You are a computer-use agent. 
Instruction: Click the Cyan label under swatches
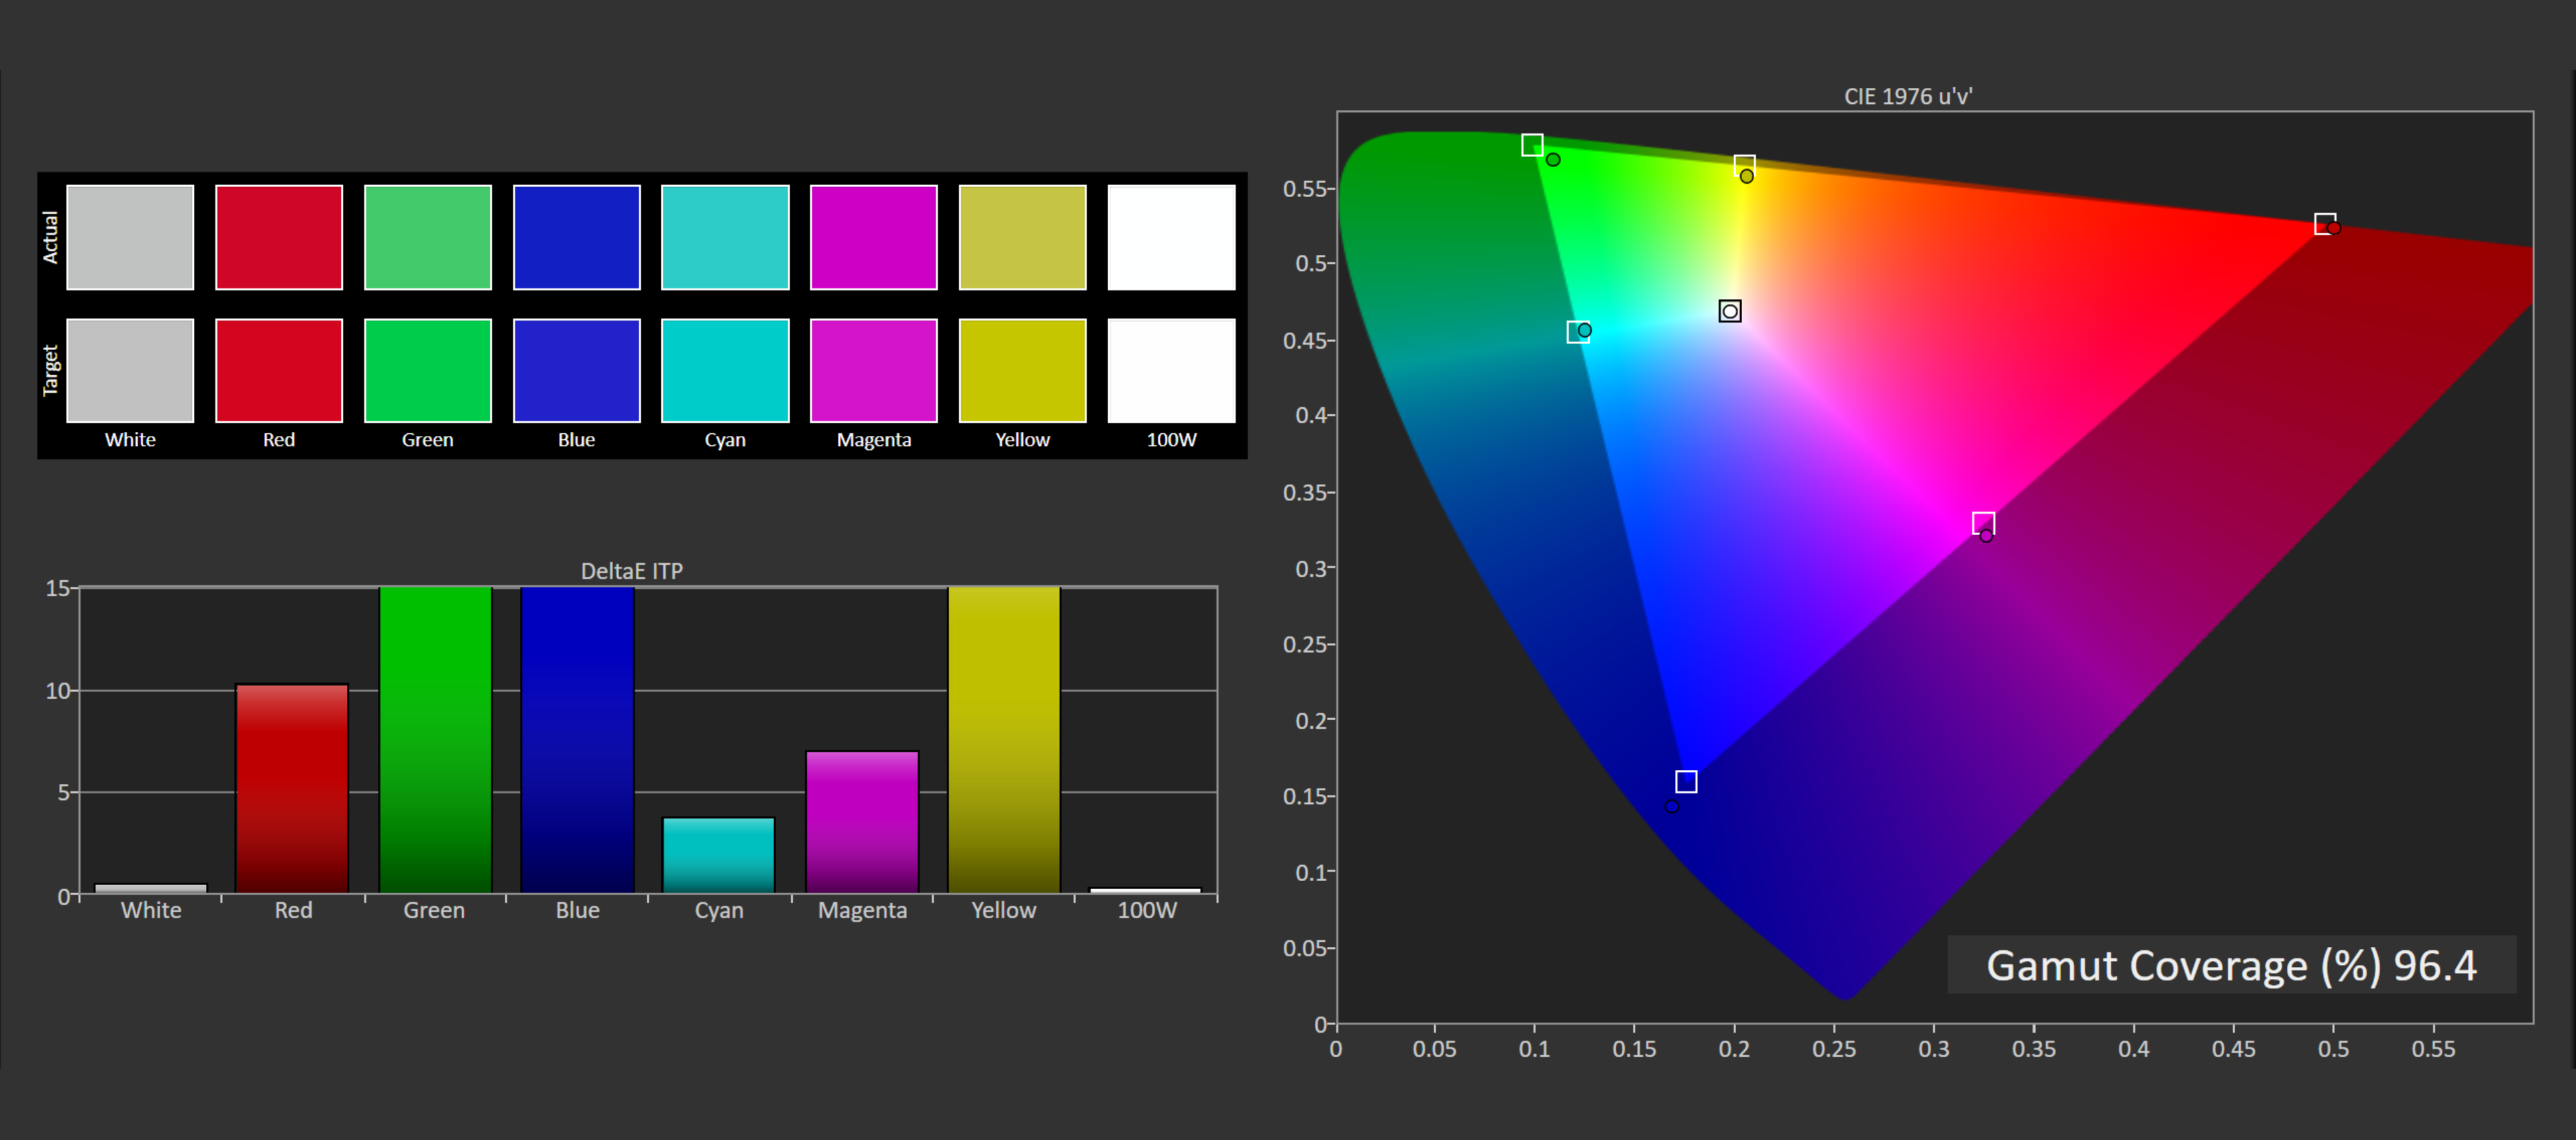[725, 440]
